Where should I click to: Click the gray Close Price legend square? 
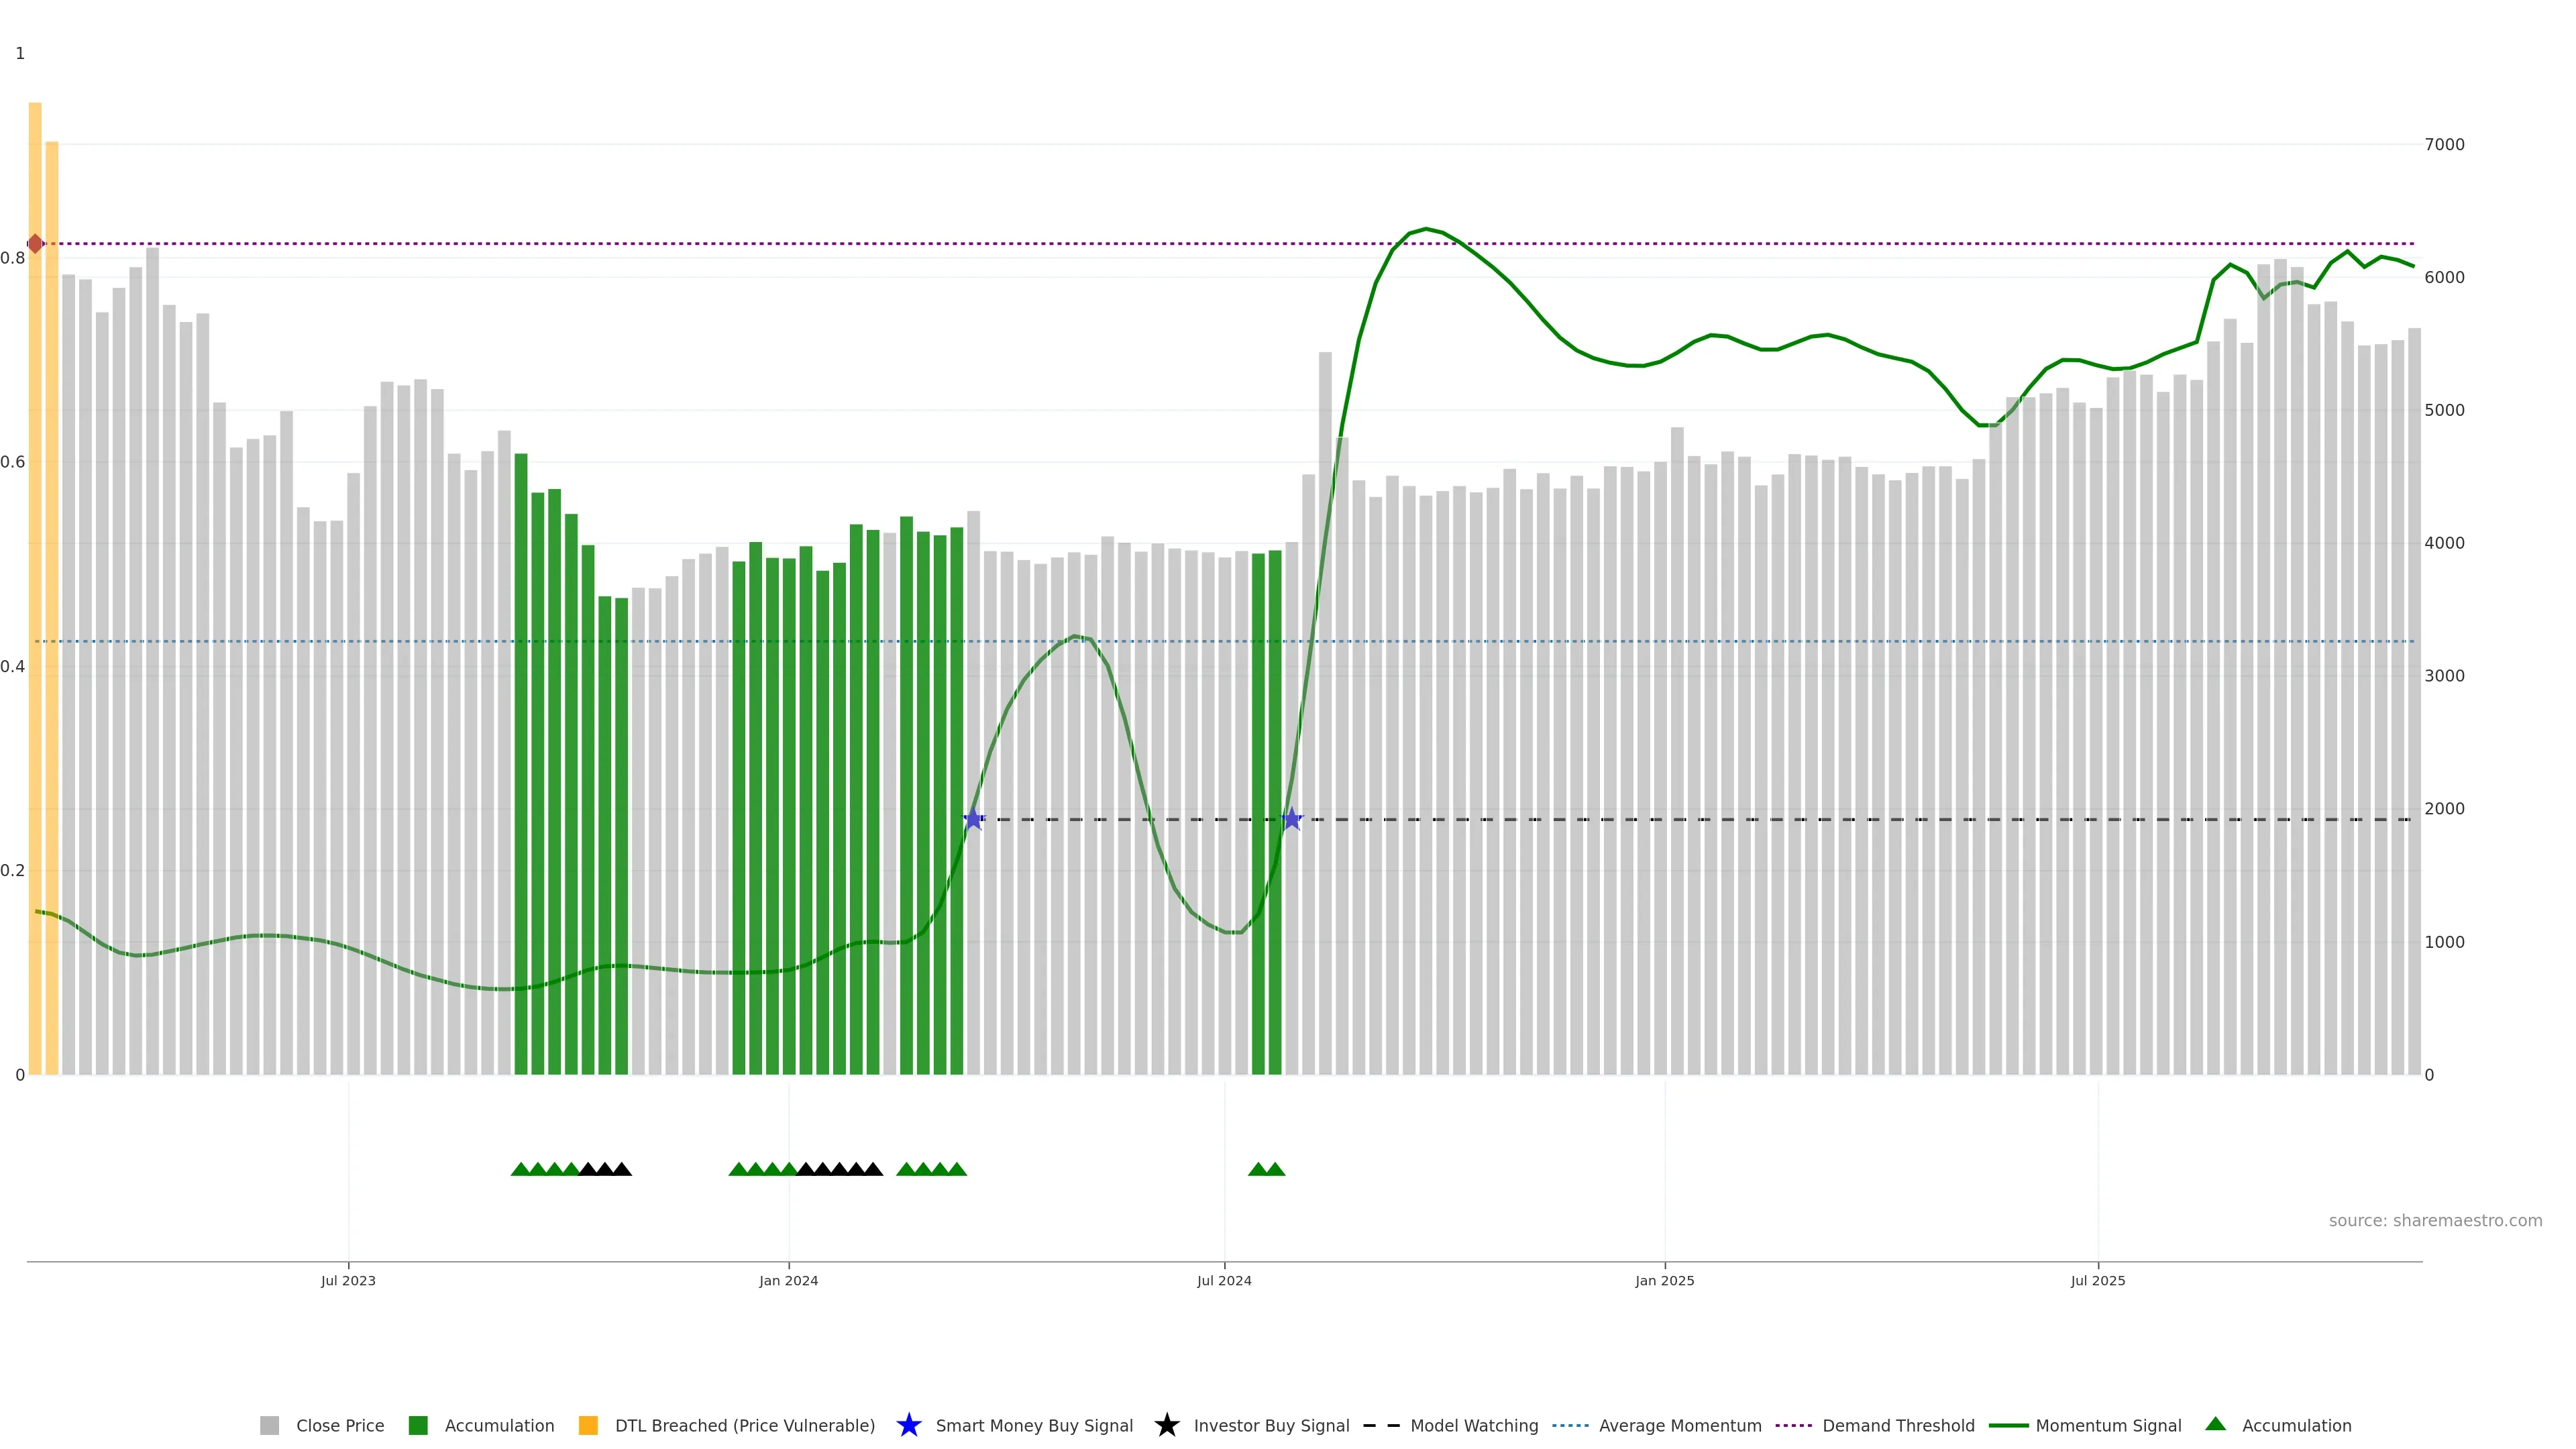[269, 1426]
